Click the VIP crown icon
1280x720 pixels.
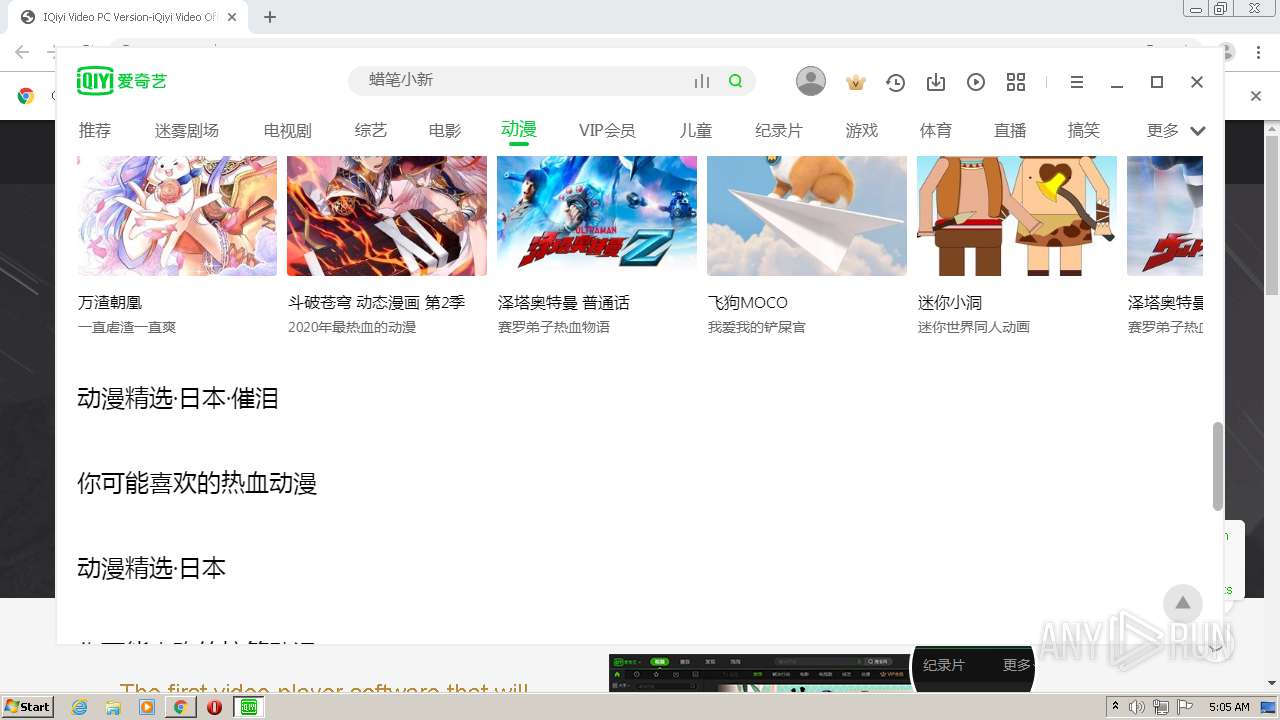point(855,82)
